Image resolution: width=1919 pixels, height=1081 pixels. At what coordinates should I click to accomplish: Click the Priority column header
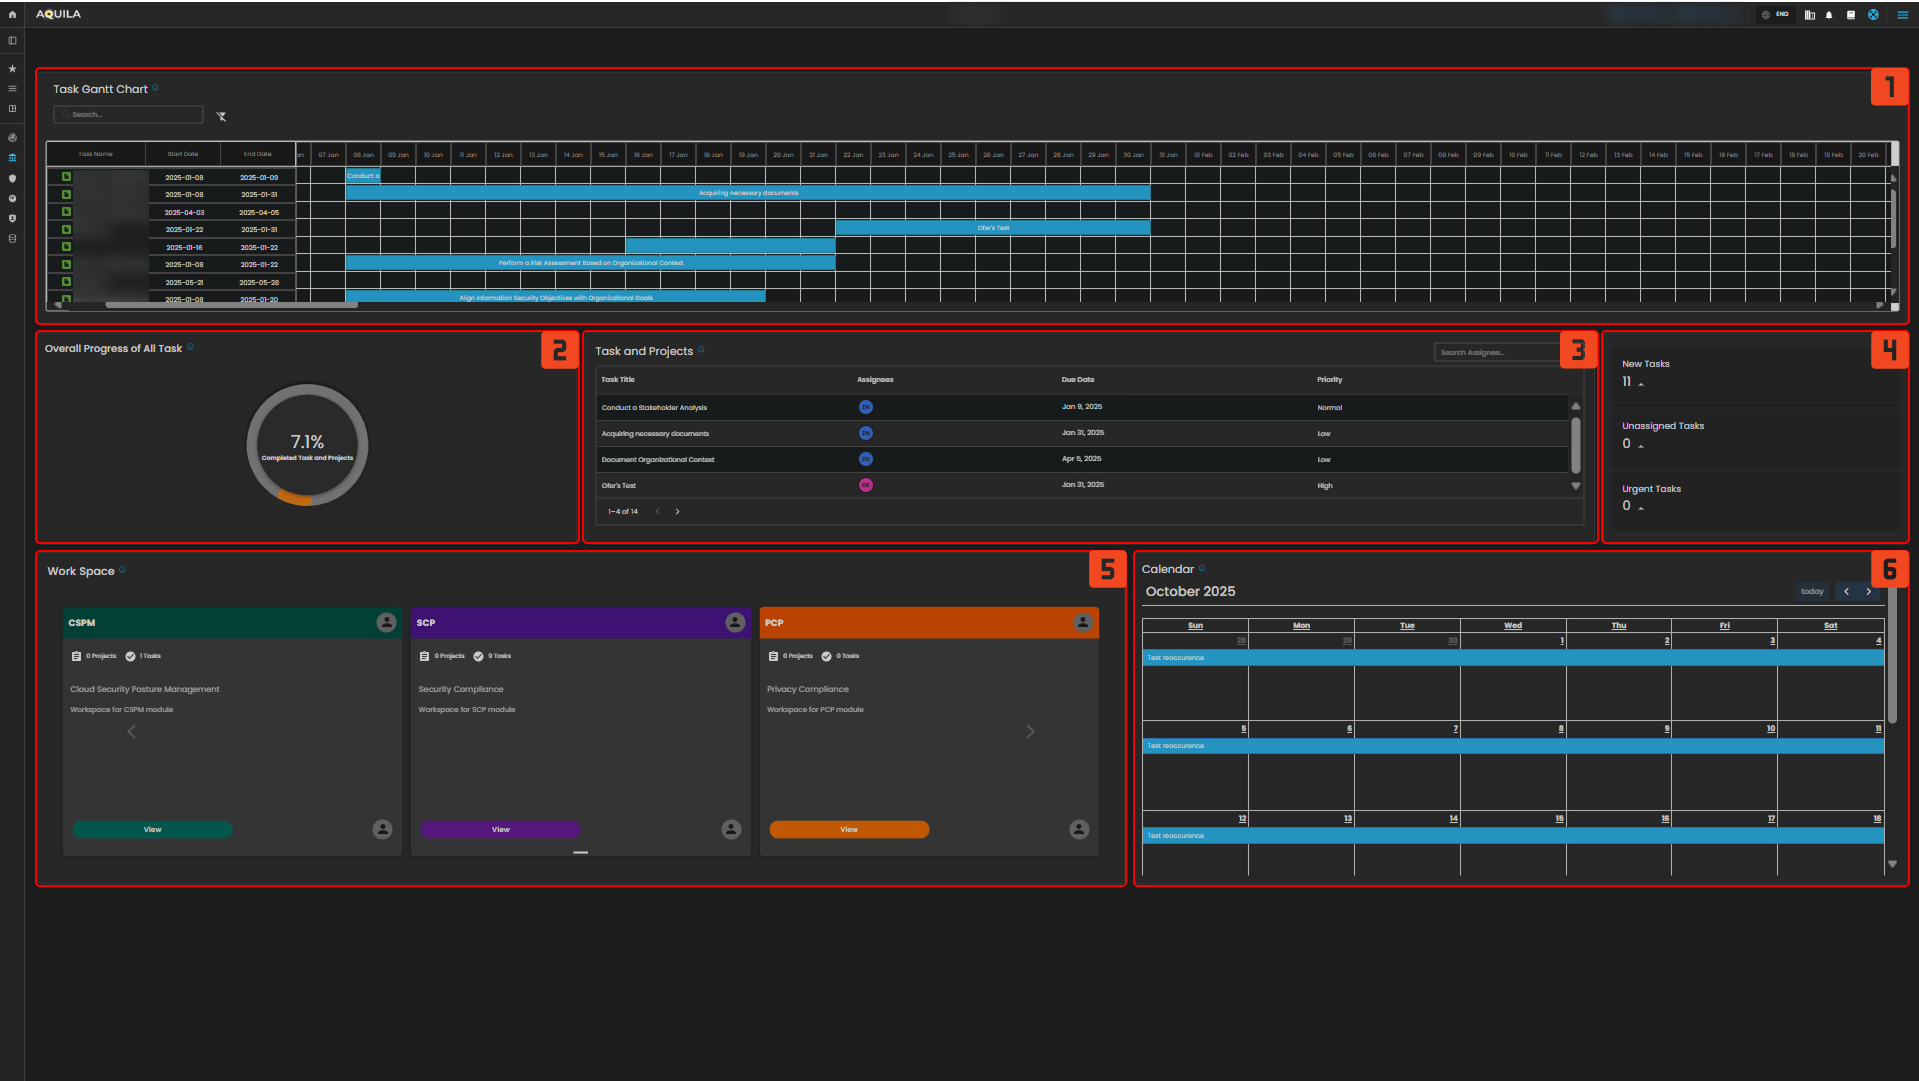[x=1329, y=380]
